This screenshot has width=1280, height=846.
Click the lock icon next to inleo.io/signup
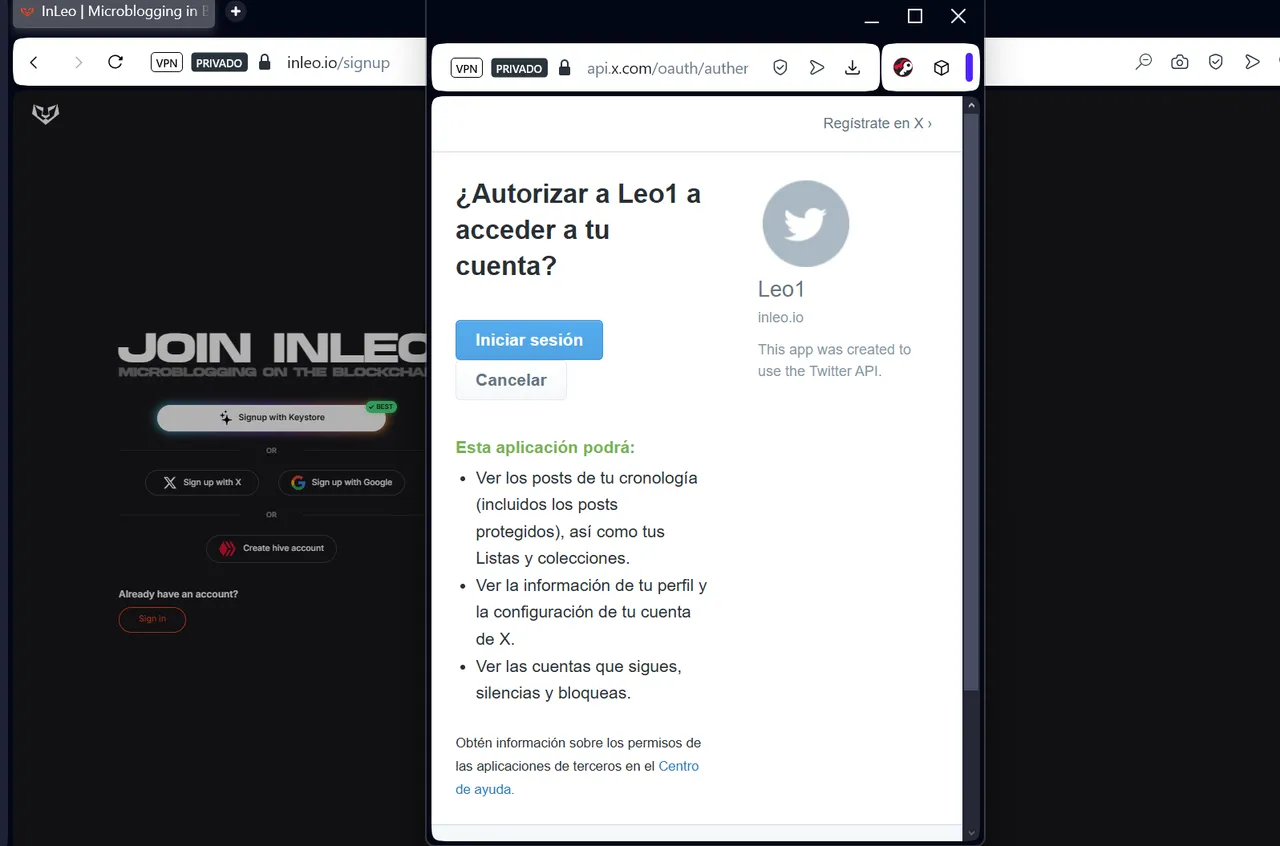coord(265,62)
